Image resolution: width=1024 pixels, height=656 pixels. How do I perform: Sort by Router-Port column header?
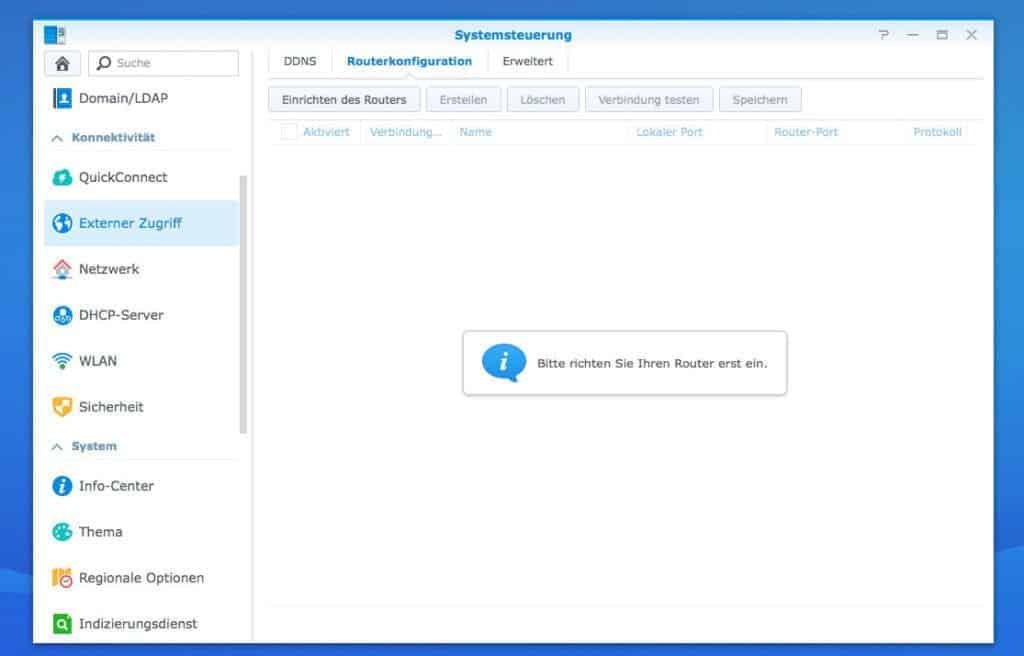point(805,132)
